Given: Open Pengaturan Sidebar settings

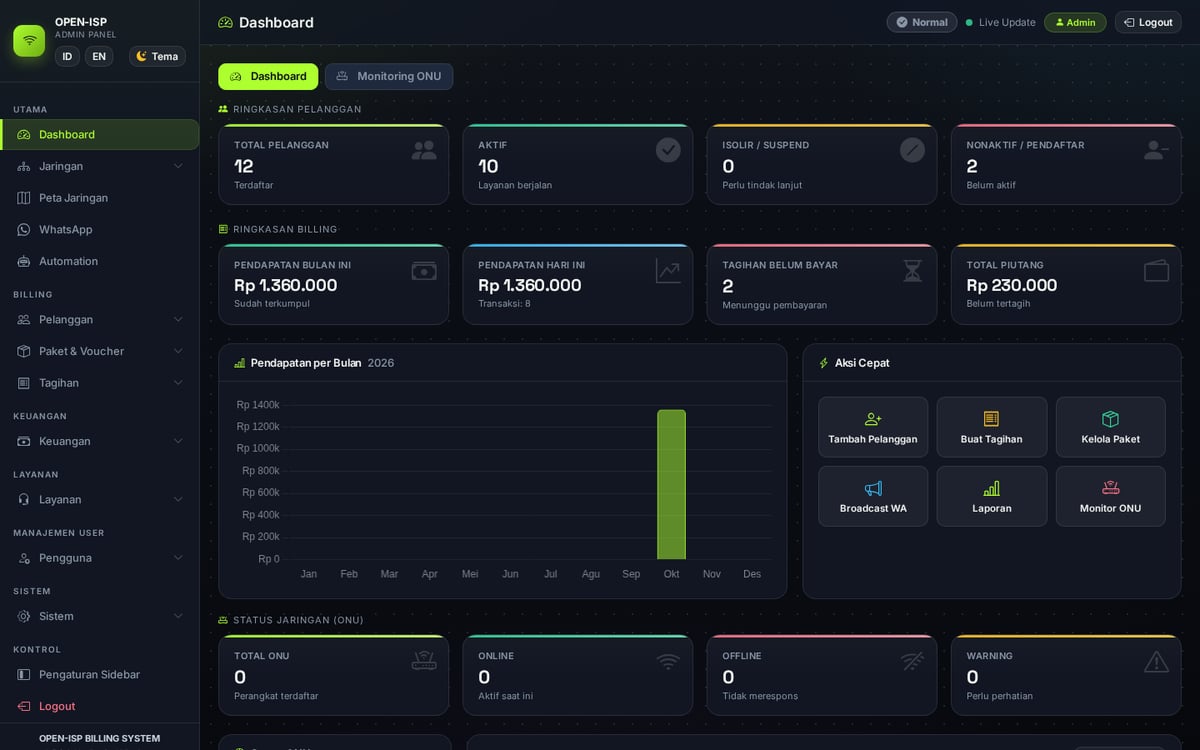Looking at the screenshot, I should (x=99, y=675).
